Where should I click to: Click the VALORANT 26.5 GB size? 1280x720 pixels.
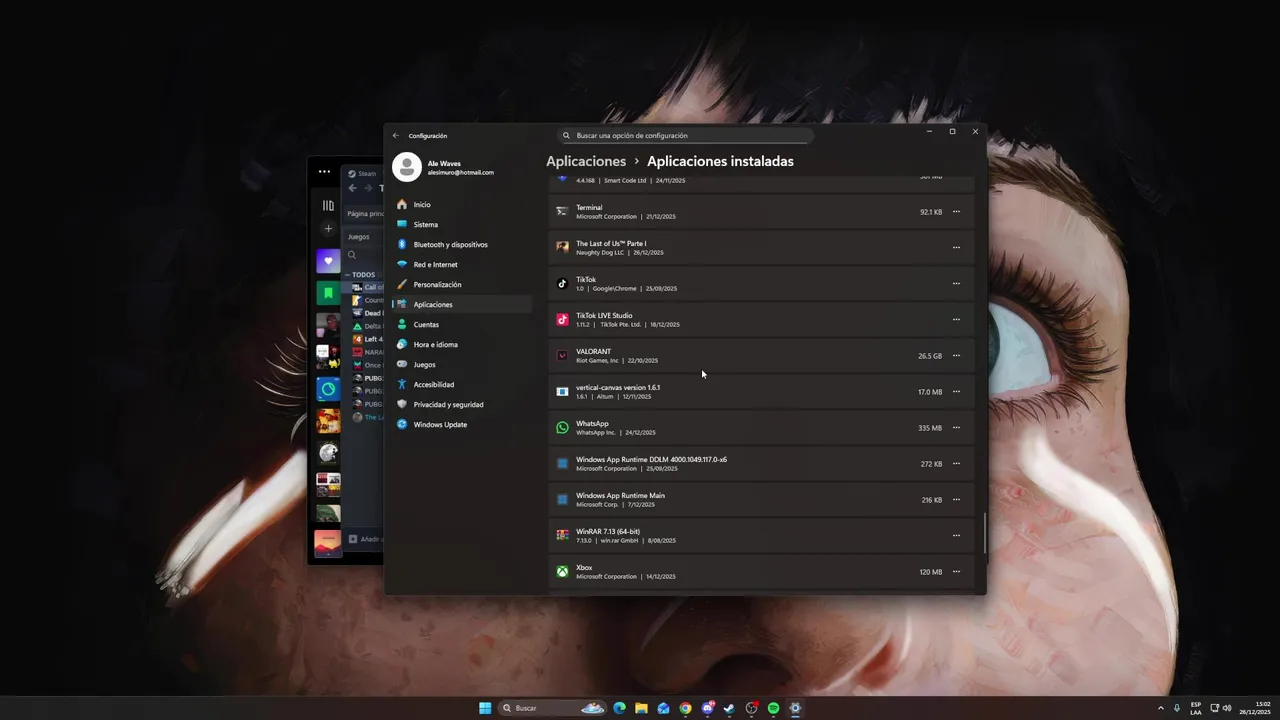point(930,356)
